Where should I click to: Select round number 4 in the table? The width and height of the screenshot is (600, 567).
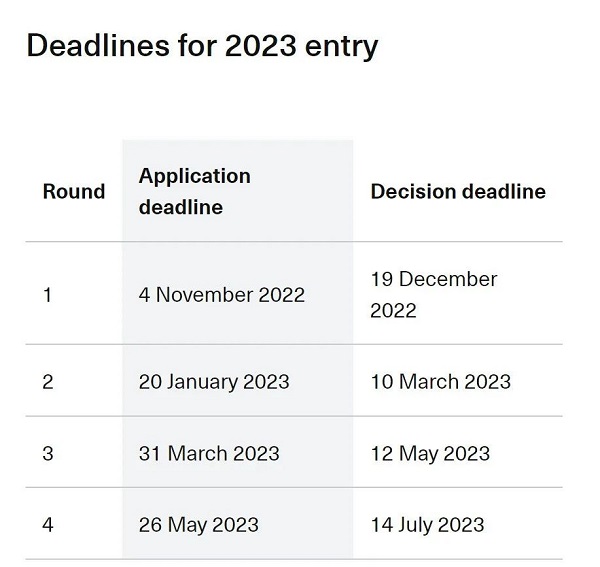tap(48, 524)
